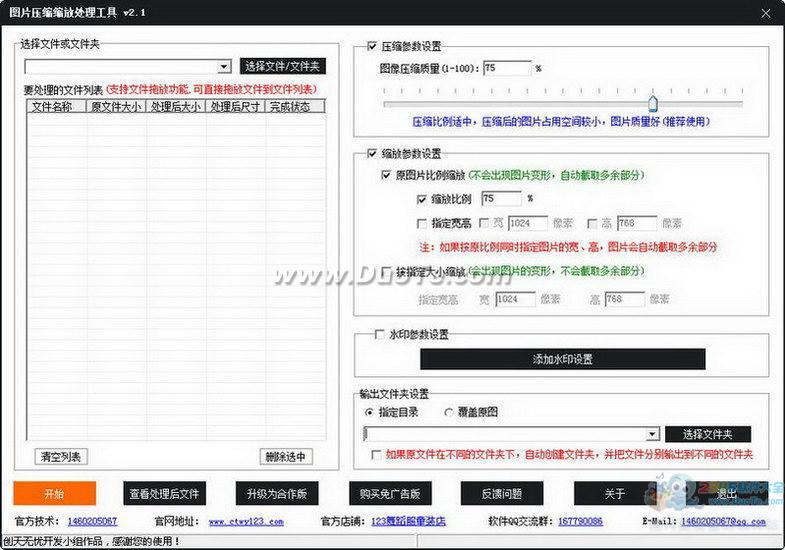Click the 退出 button
The image size is (785, 550).
coord(727,494)
